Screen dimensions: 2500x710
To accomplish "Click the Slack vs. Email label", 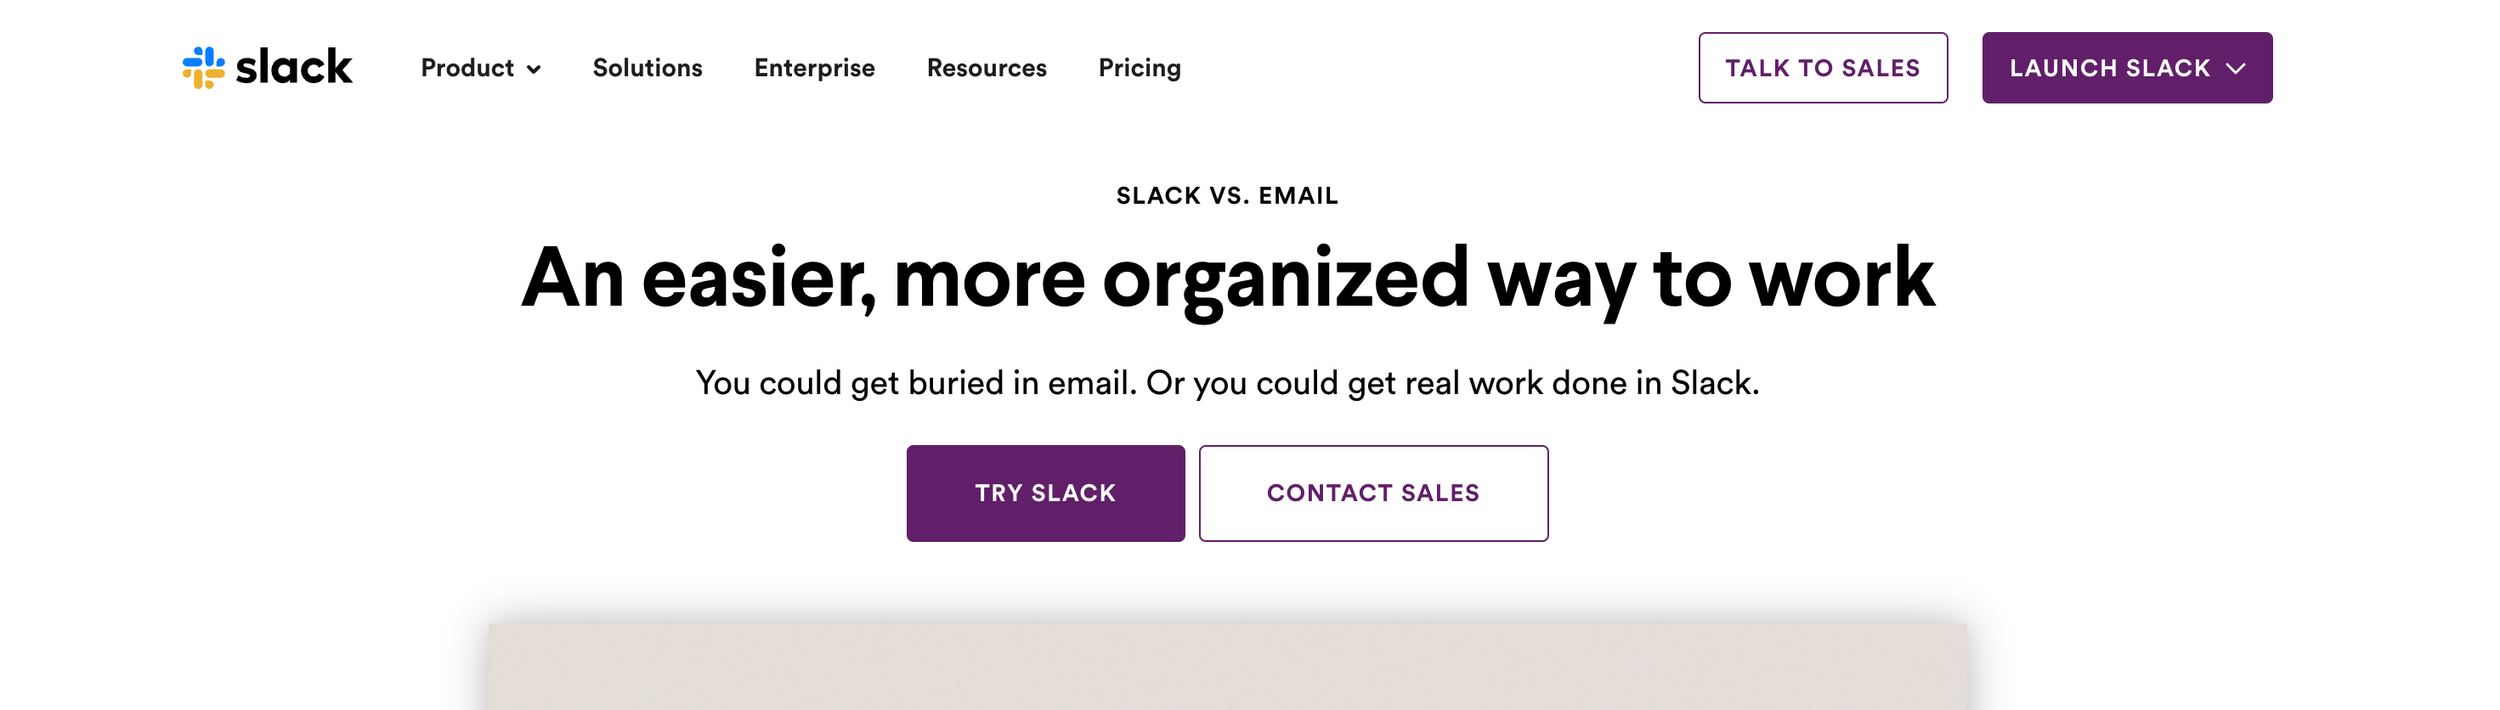I will pyautogui.click(x=1227, y=196).
